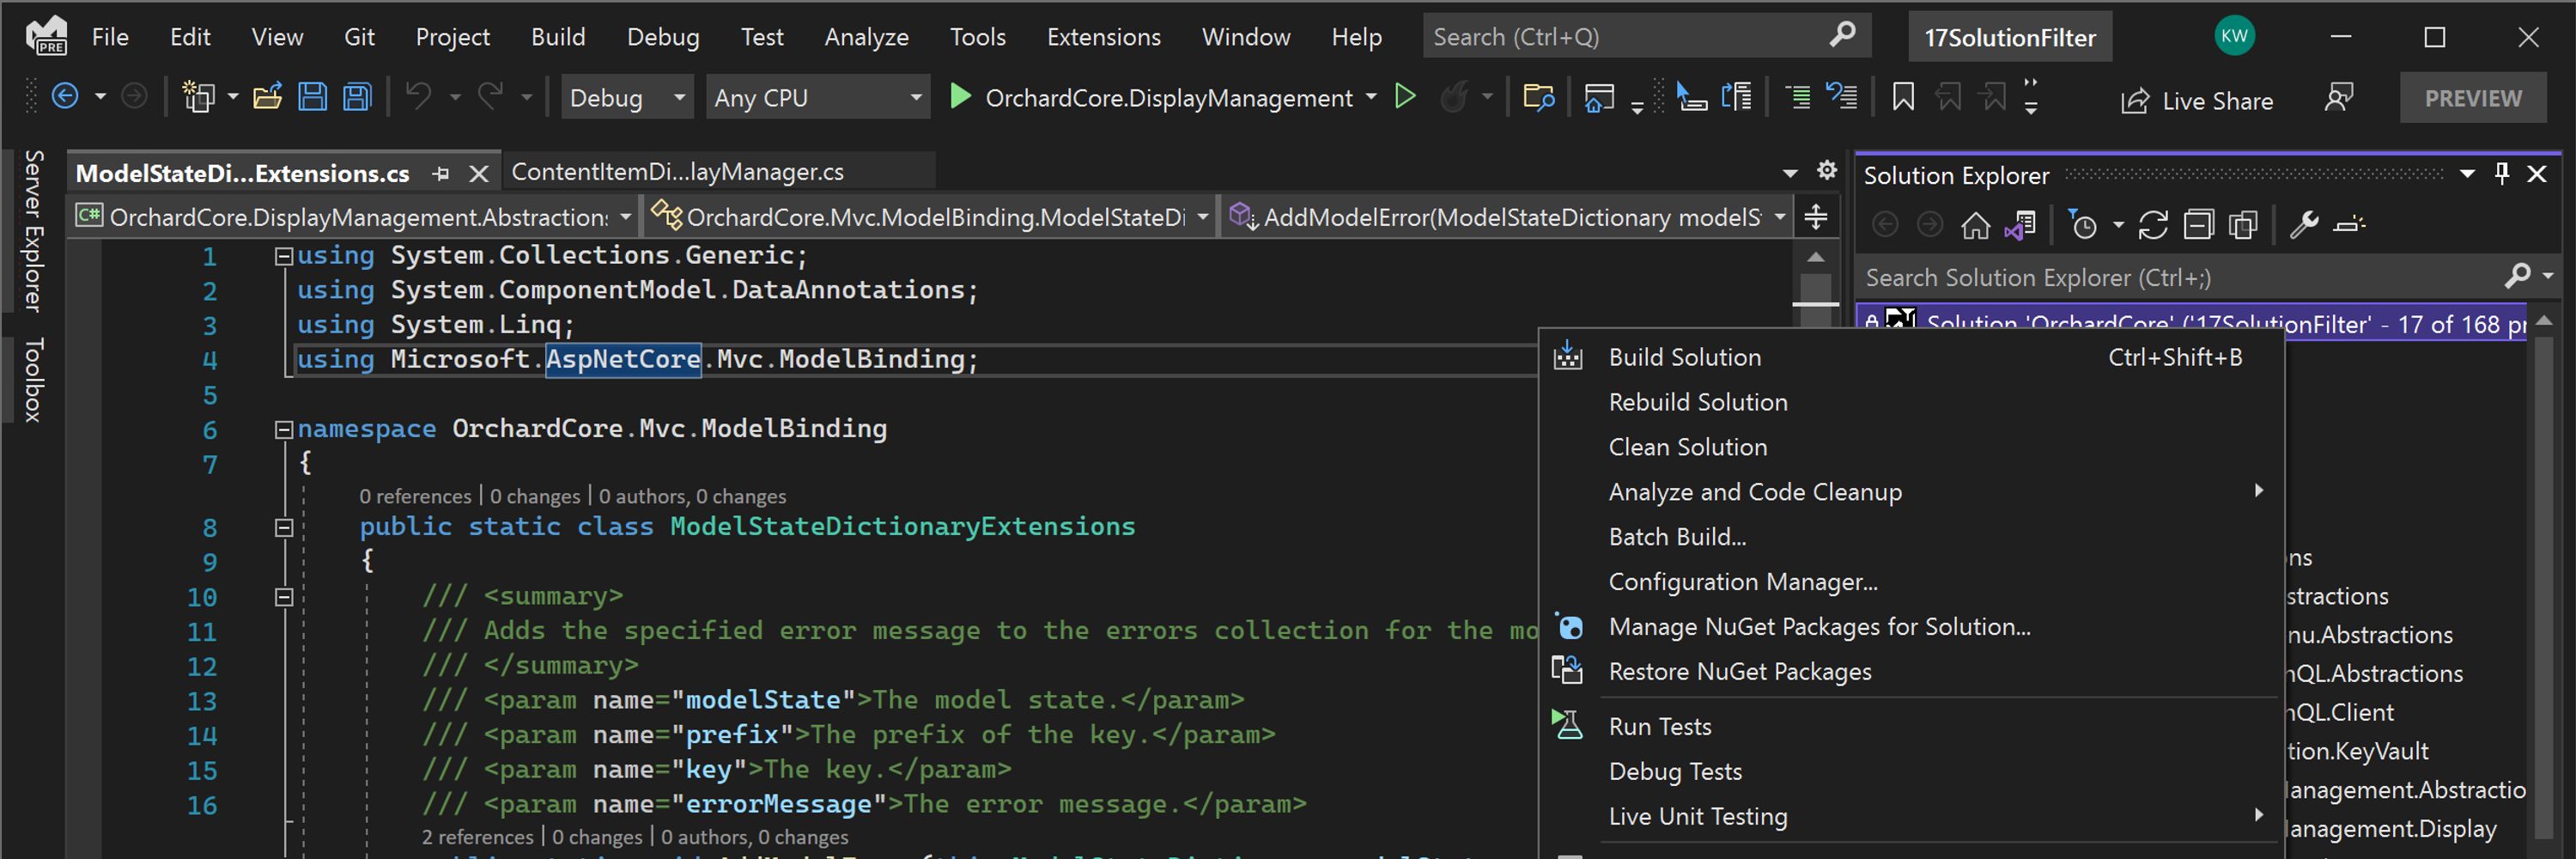Open the type navigation dropdown ModelStateDi
Screen dimensions: 2576x859
930,217
